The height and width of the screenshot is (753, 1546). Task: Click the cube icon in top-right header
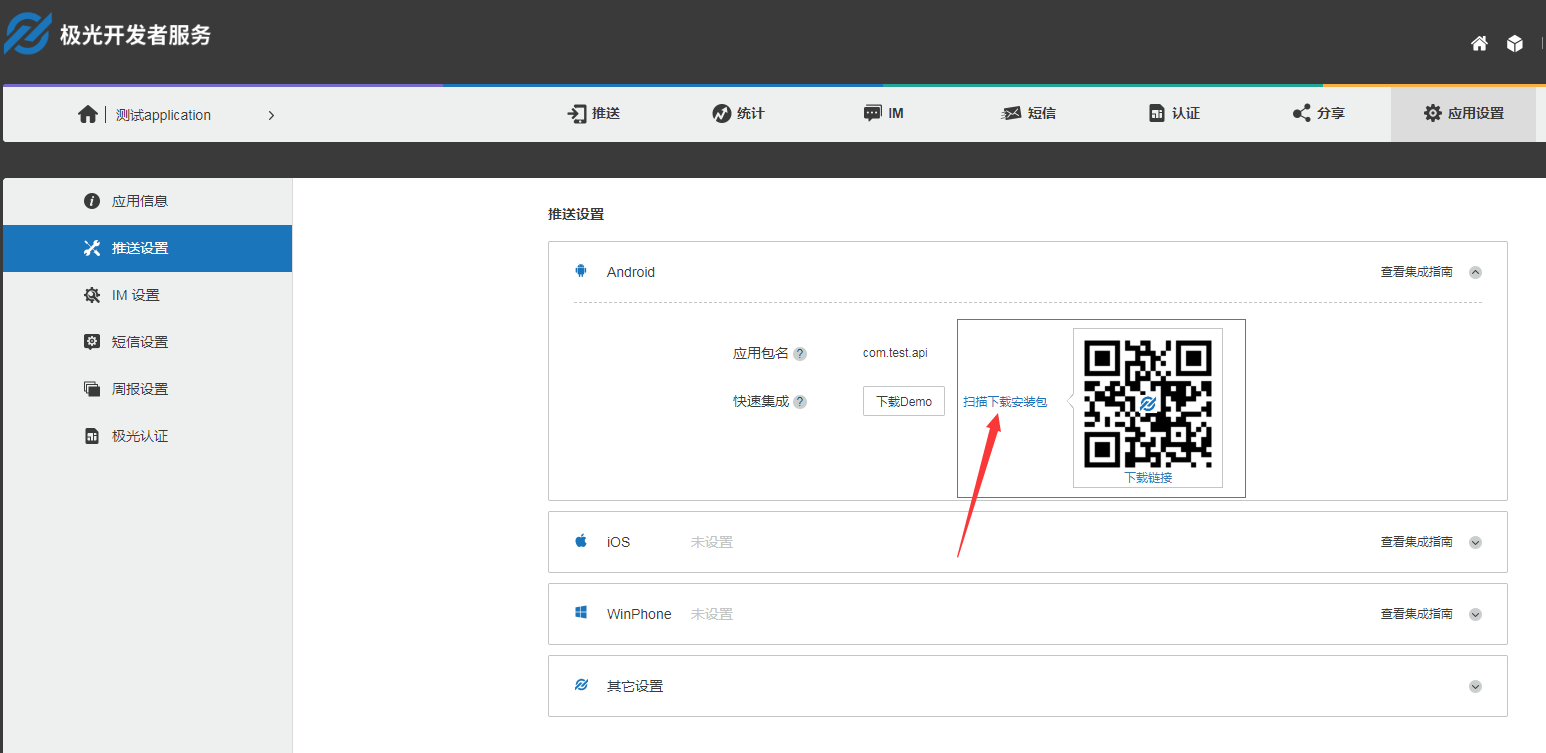coord(1515,43)
